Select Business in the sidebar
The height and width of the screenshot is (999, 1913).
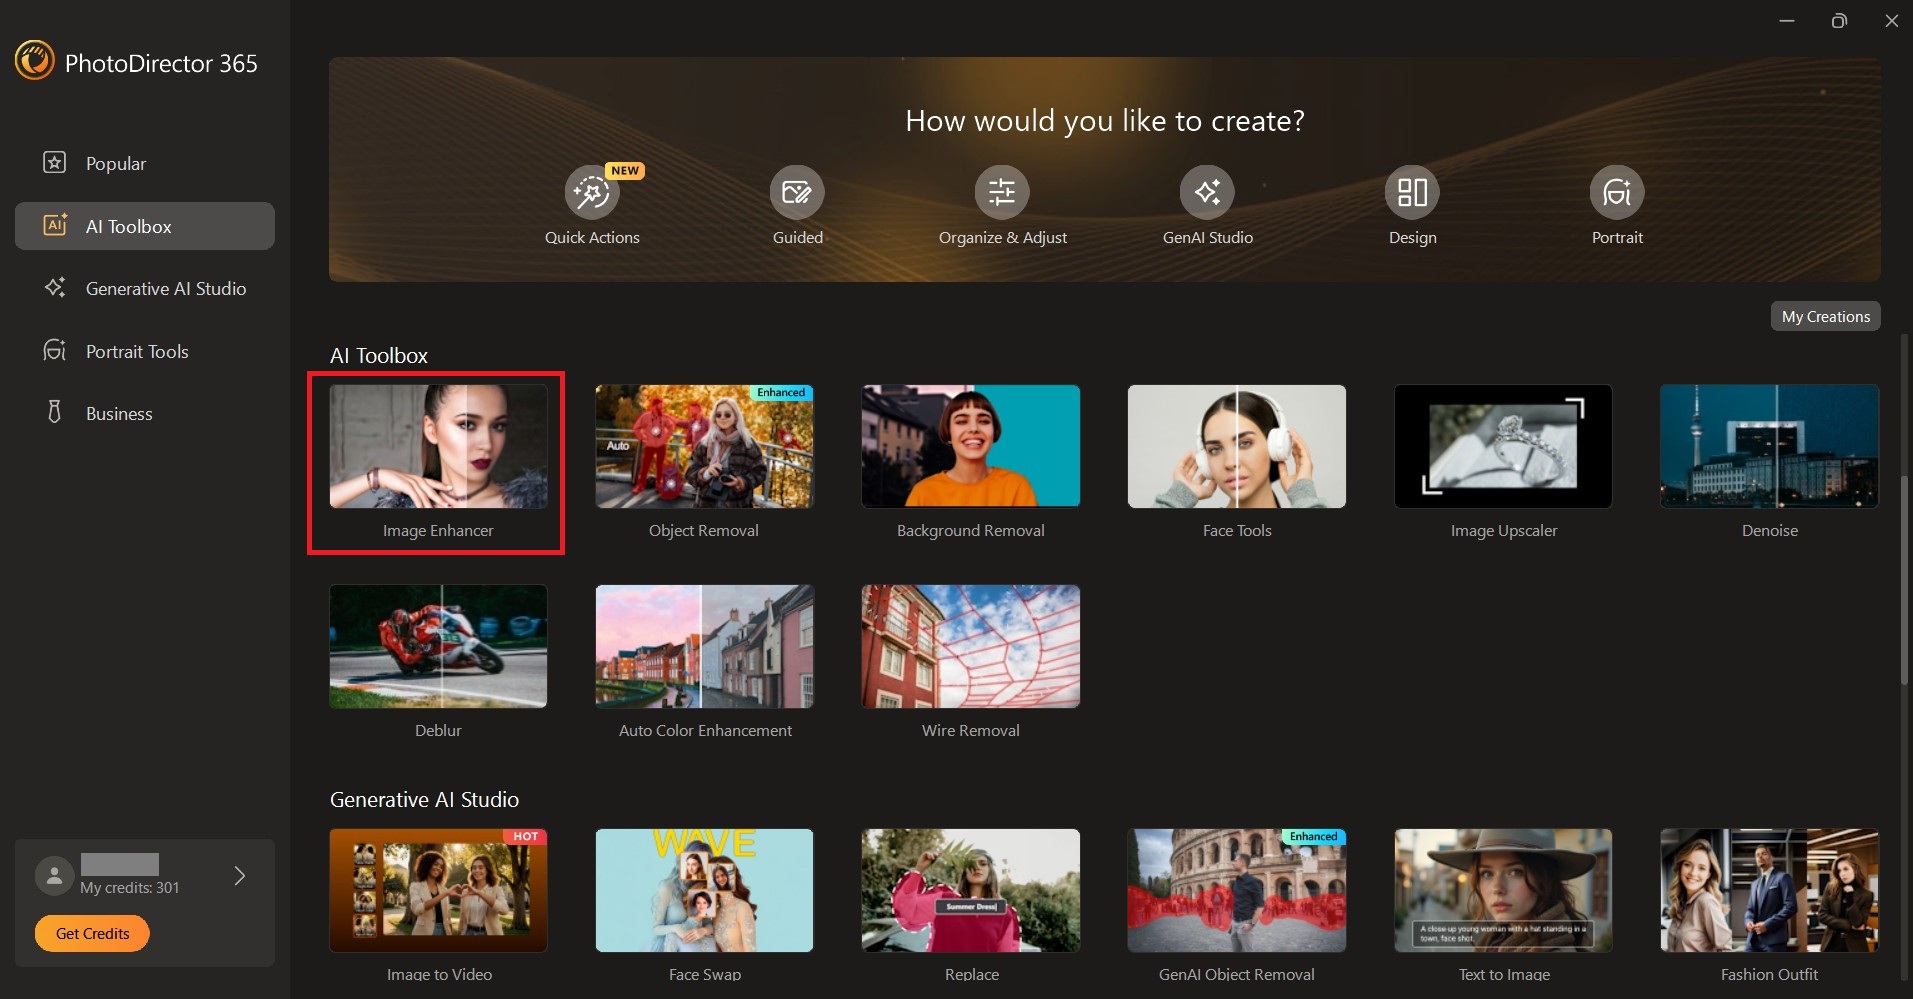[119, 413]
